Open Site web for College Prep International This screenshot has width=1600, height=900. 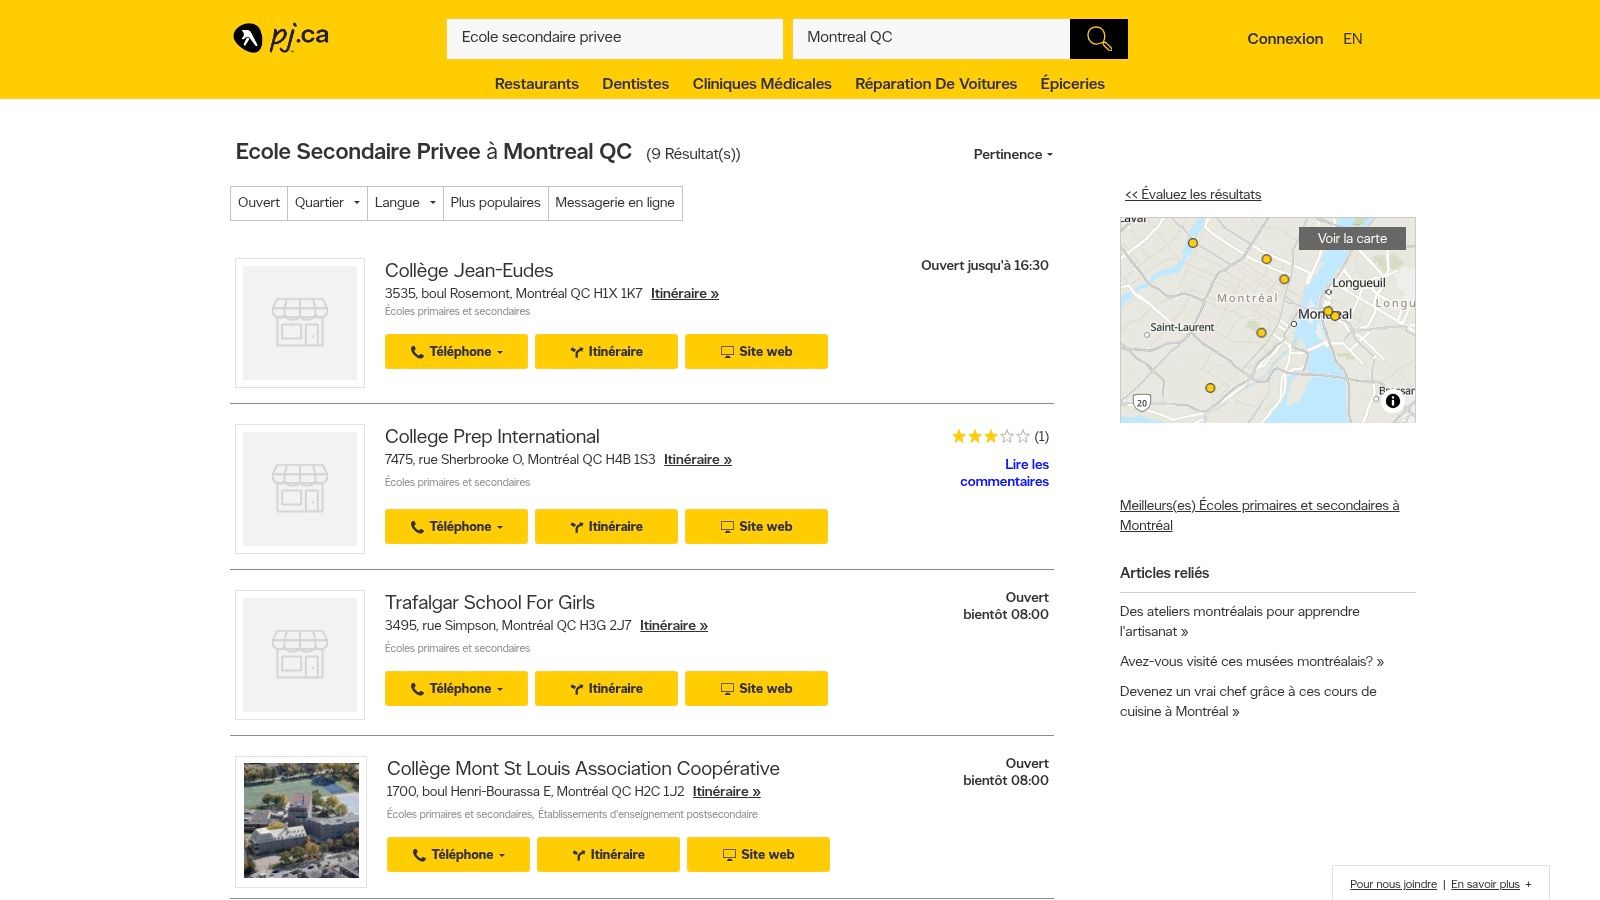756,527
